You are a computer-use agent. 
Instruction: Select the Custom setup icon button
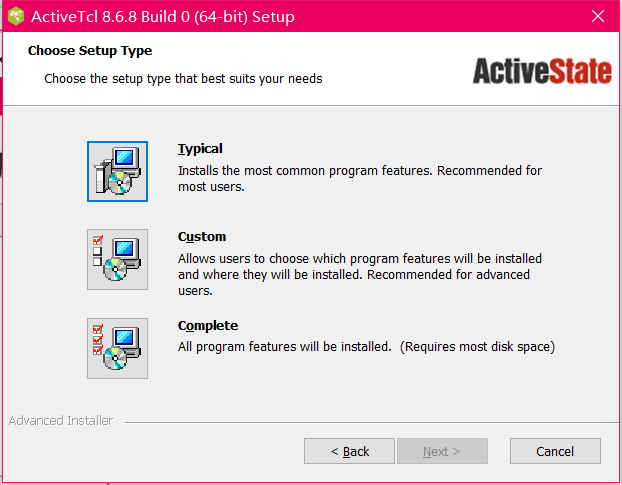[x=117, y=259]
